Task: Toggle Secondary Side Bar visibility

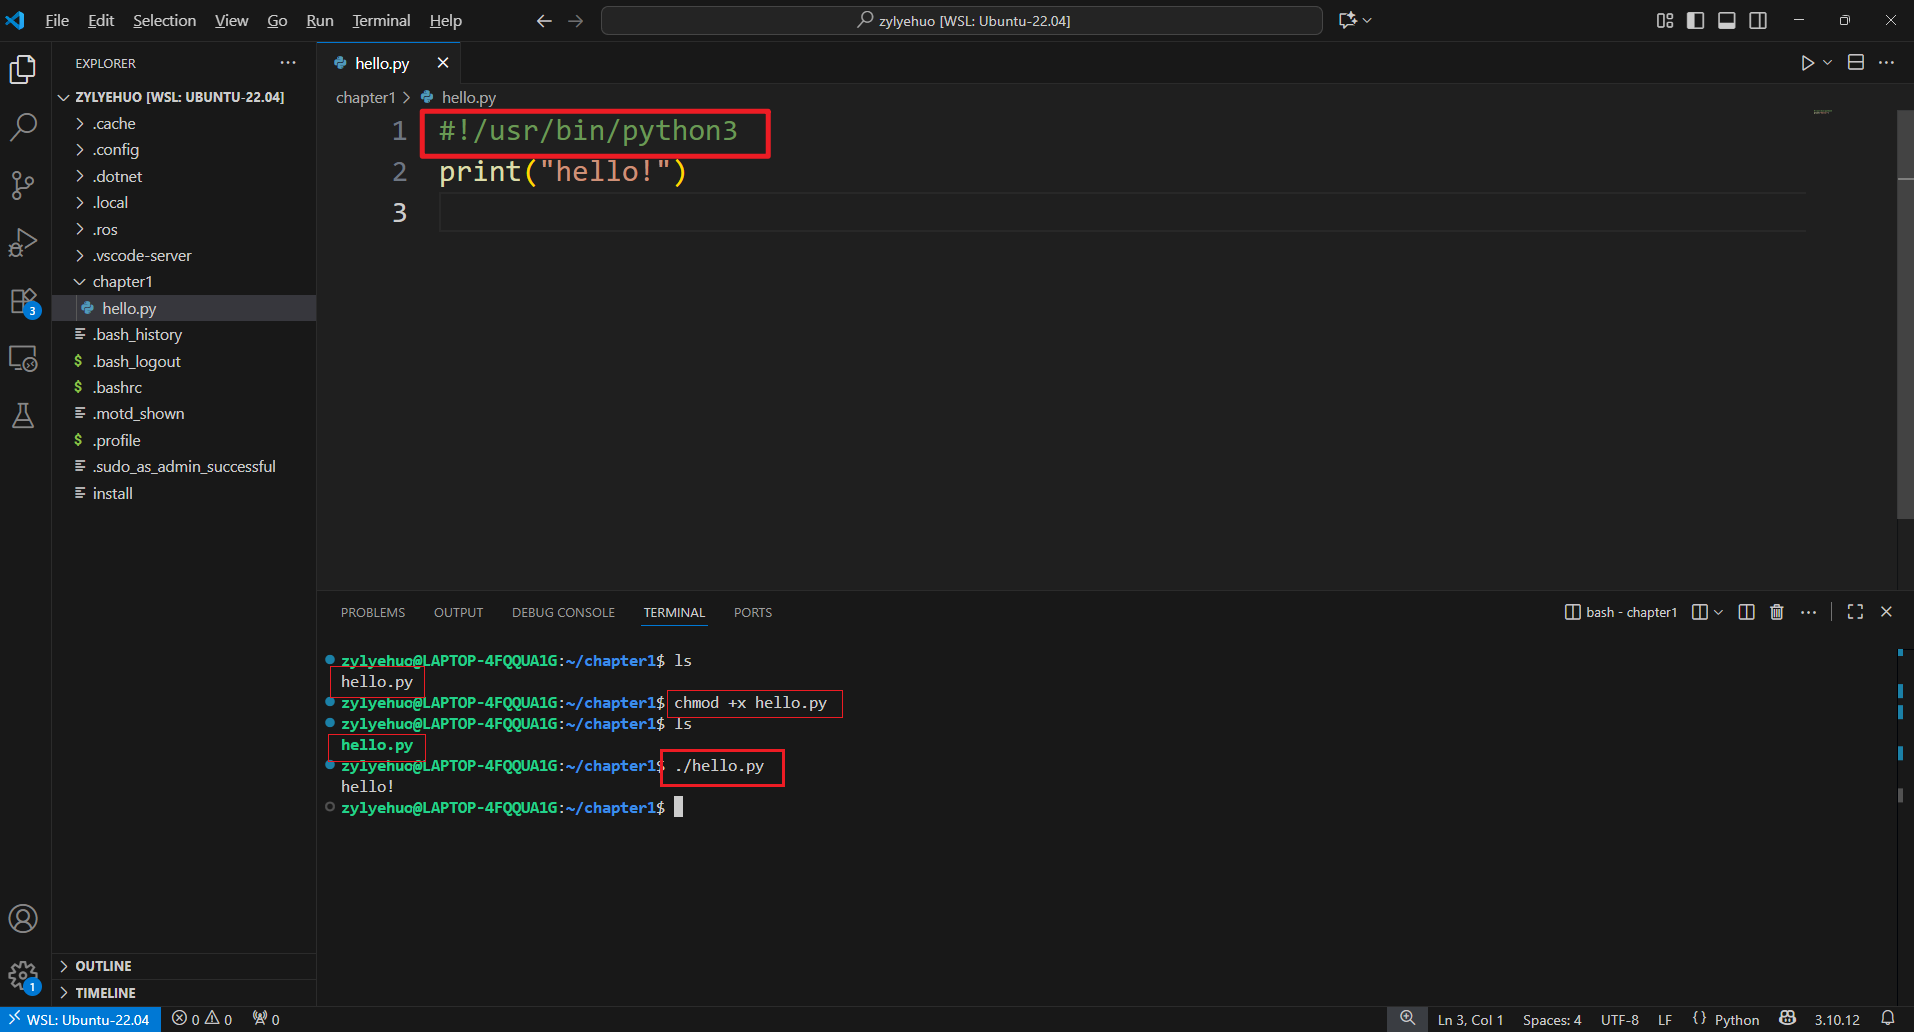Action: 1758,21
